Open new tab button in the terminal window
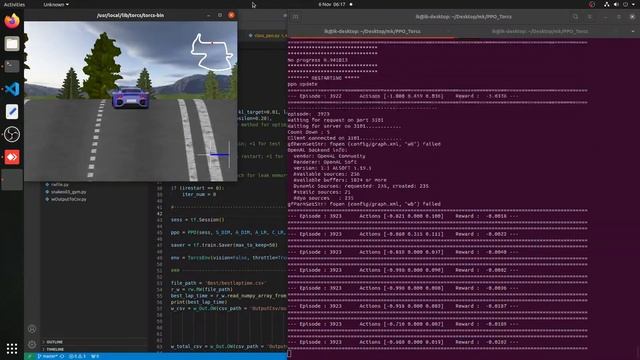Image resolution: width=640 pixels, height=360 pixels. point(296,17)
